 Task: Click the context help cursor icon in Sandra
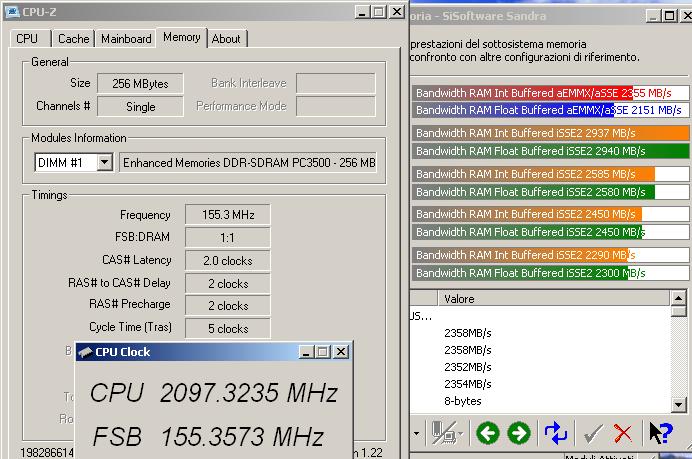coord(661,433)
